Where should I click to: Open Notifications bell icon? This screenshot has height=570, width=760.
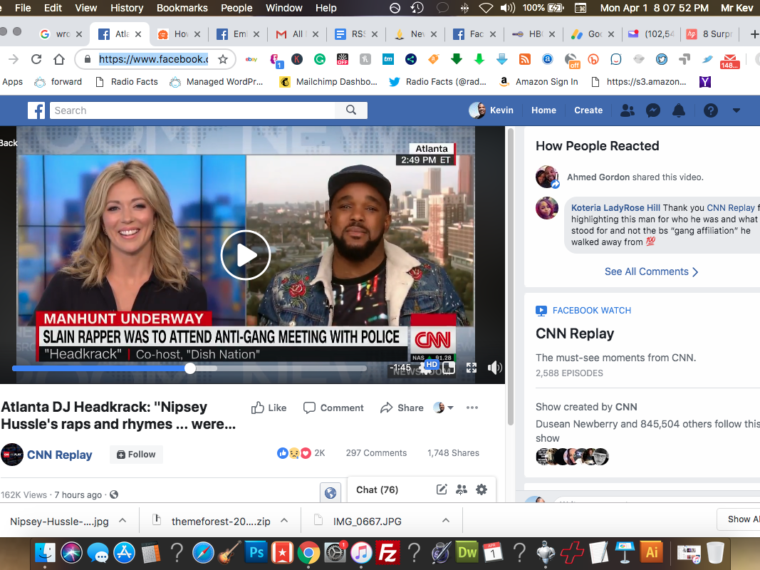click(x=679, y=111)
